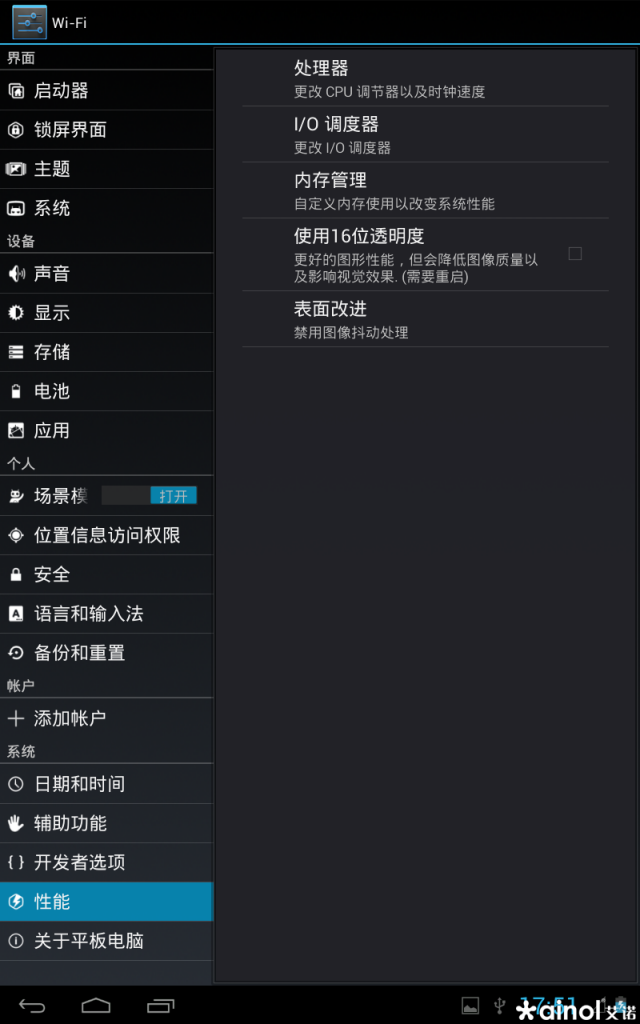Image resolution: width=640 pixels, height=1024 pixels.
Task: Tap the battery icon for 电池
Action: pos(16,391)
